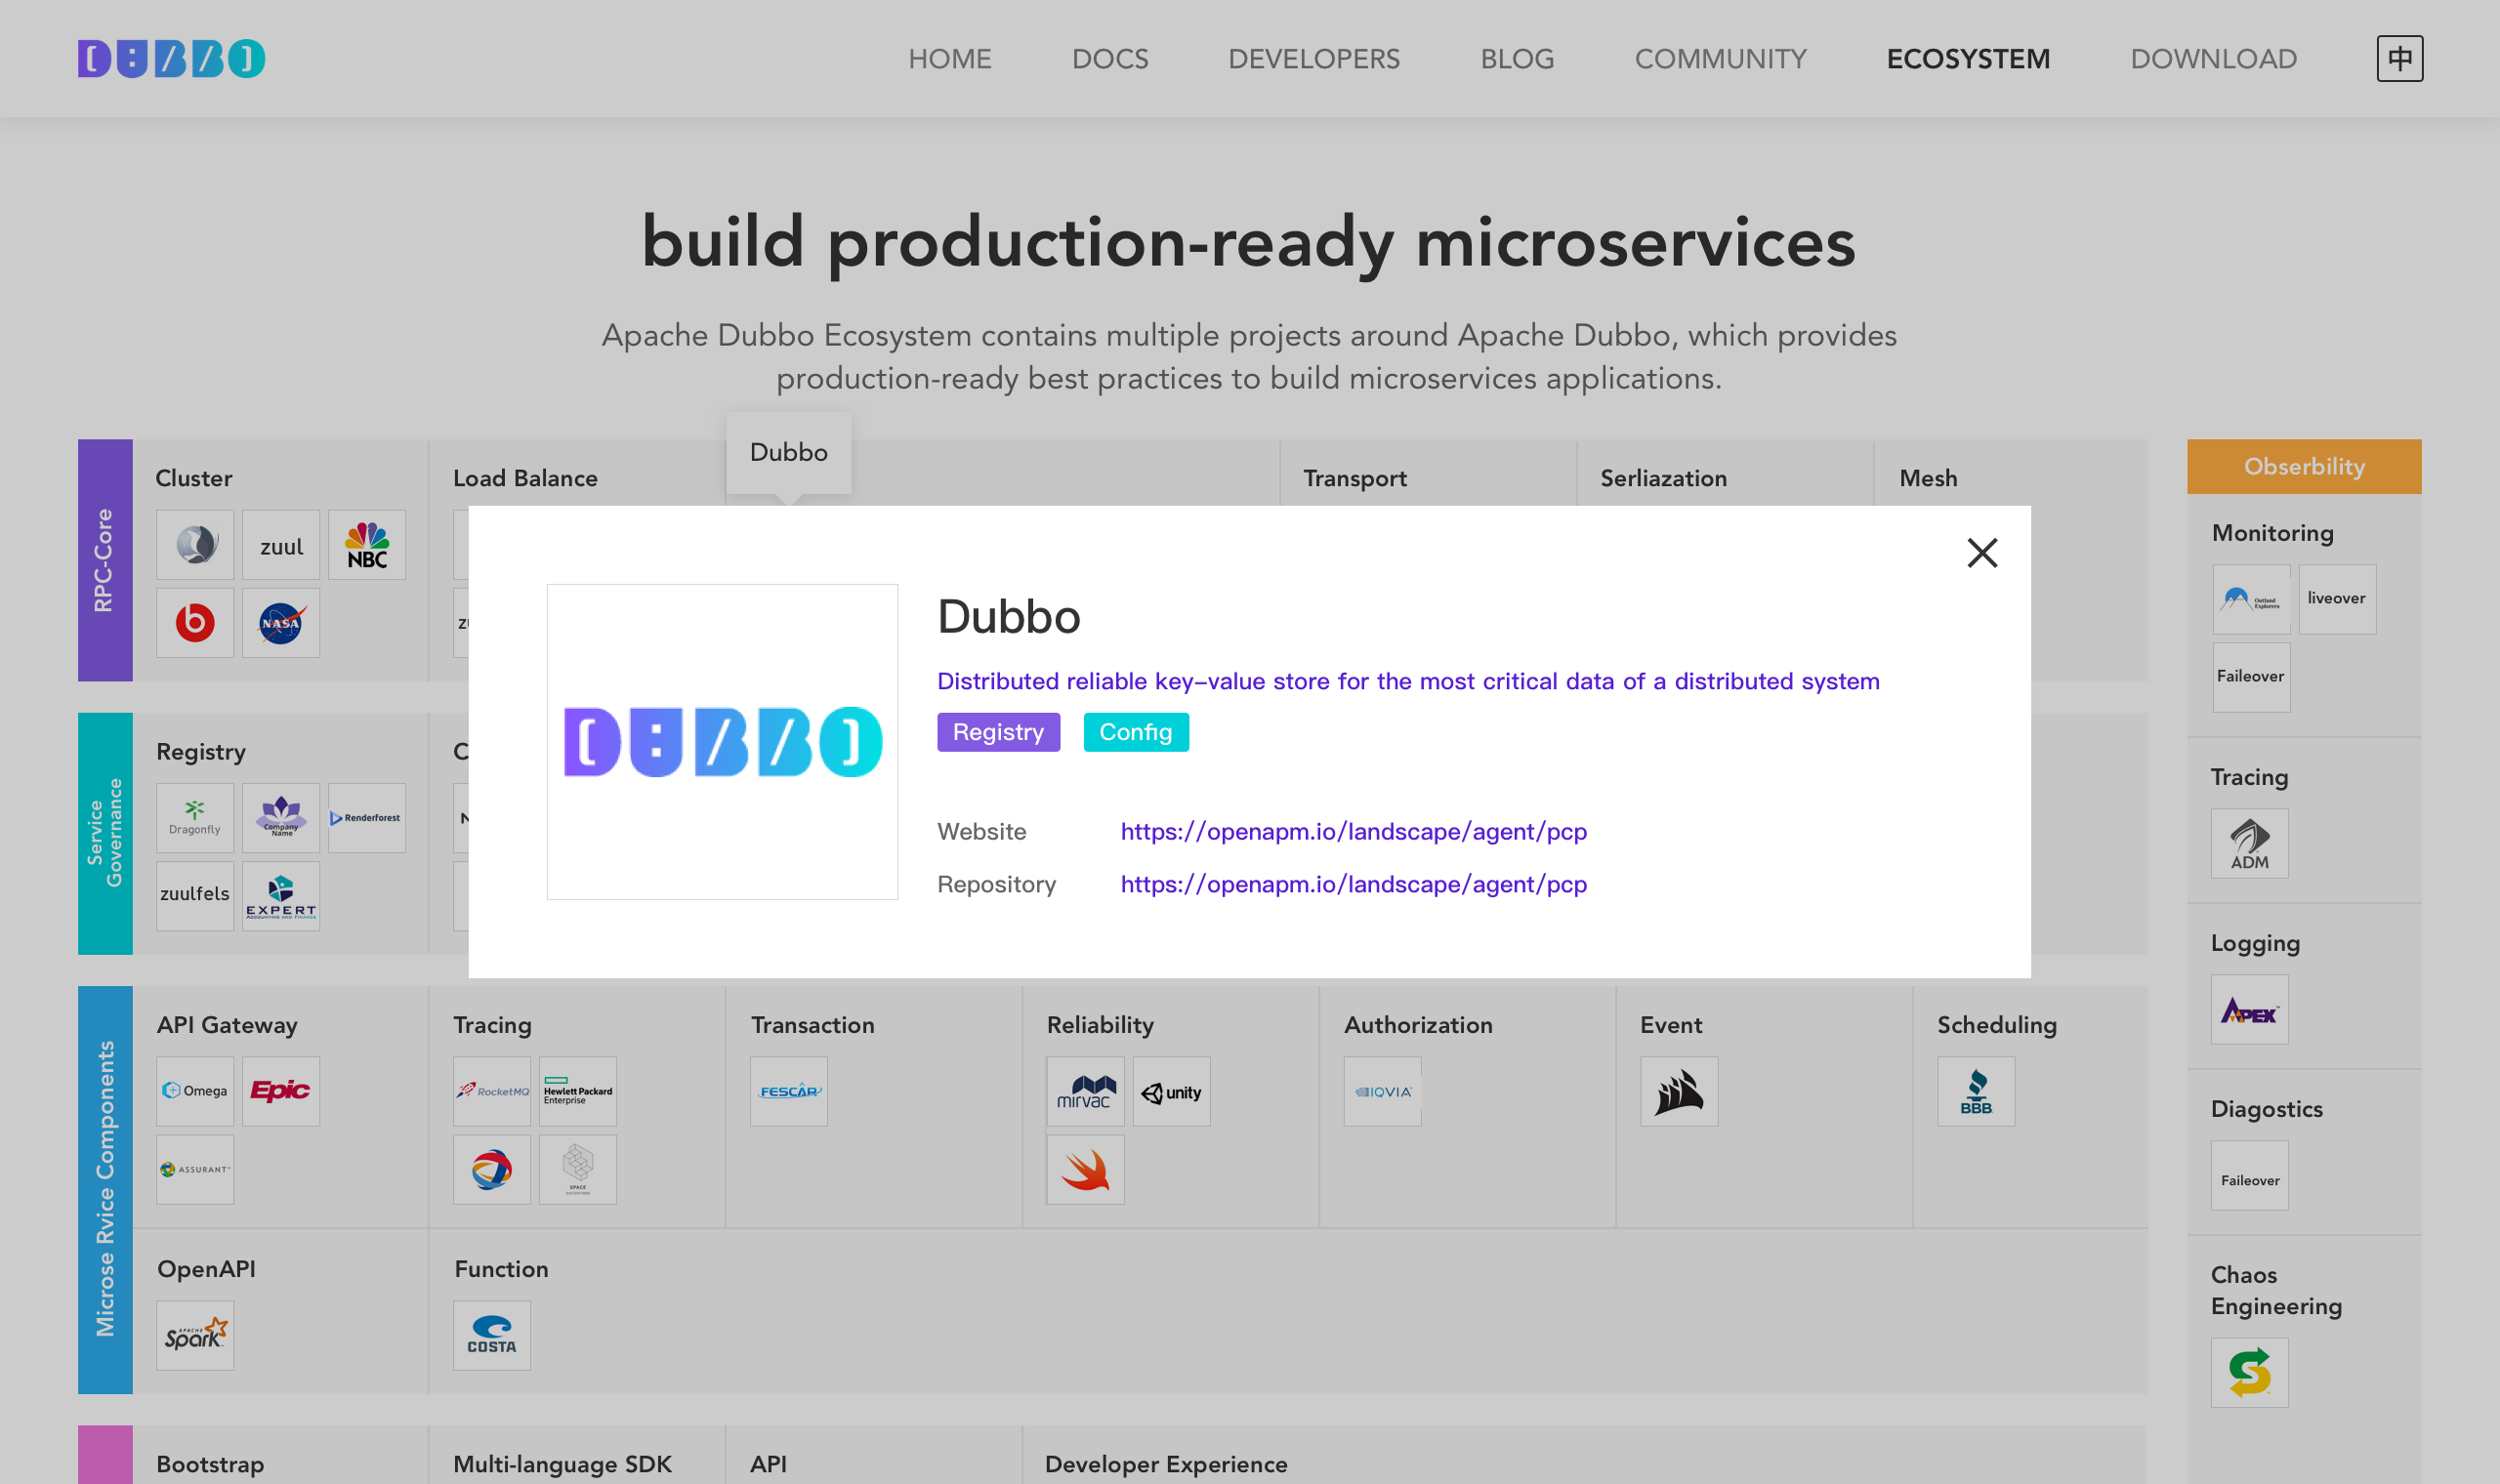Image resolution: width=2500 pixels, height=1484 pixels.
Task: Select the Renderforest tile
Action: pyautogui.click(x=367, y=818)
